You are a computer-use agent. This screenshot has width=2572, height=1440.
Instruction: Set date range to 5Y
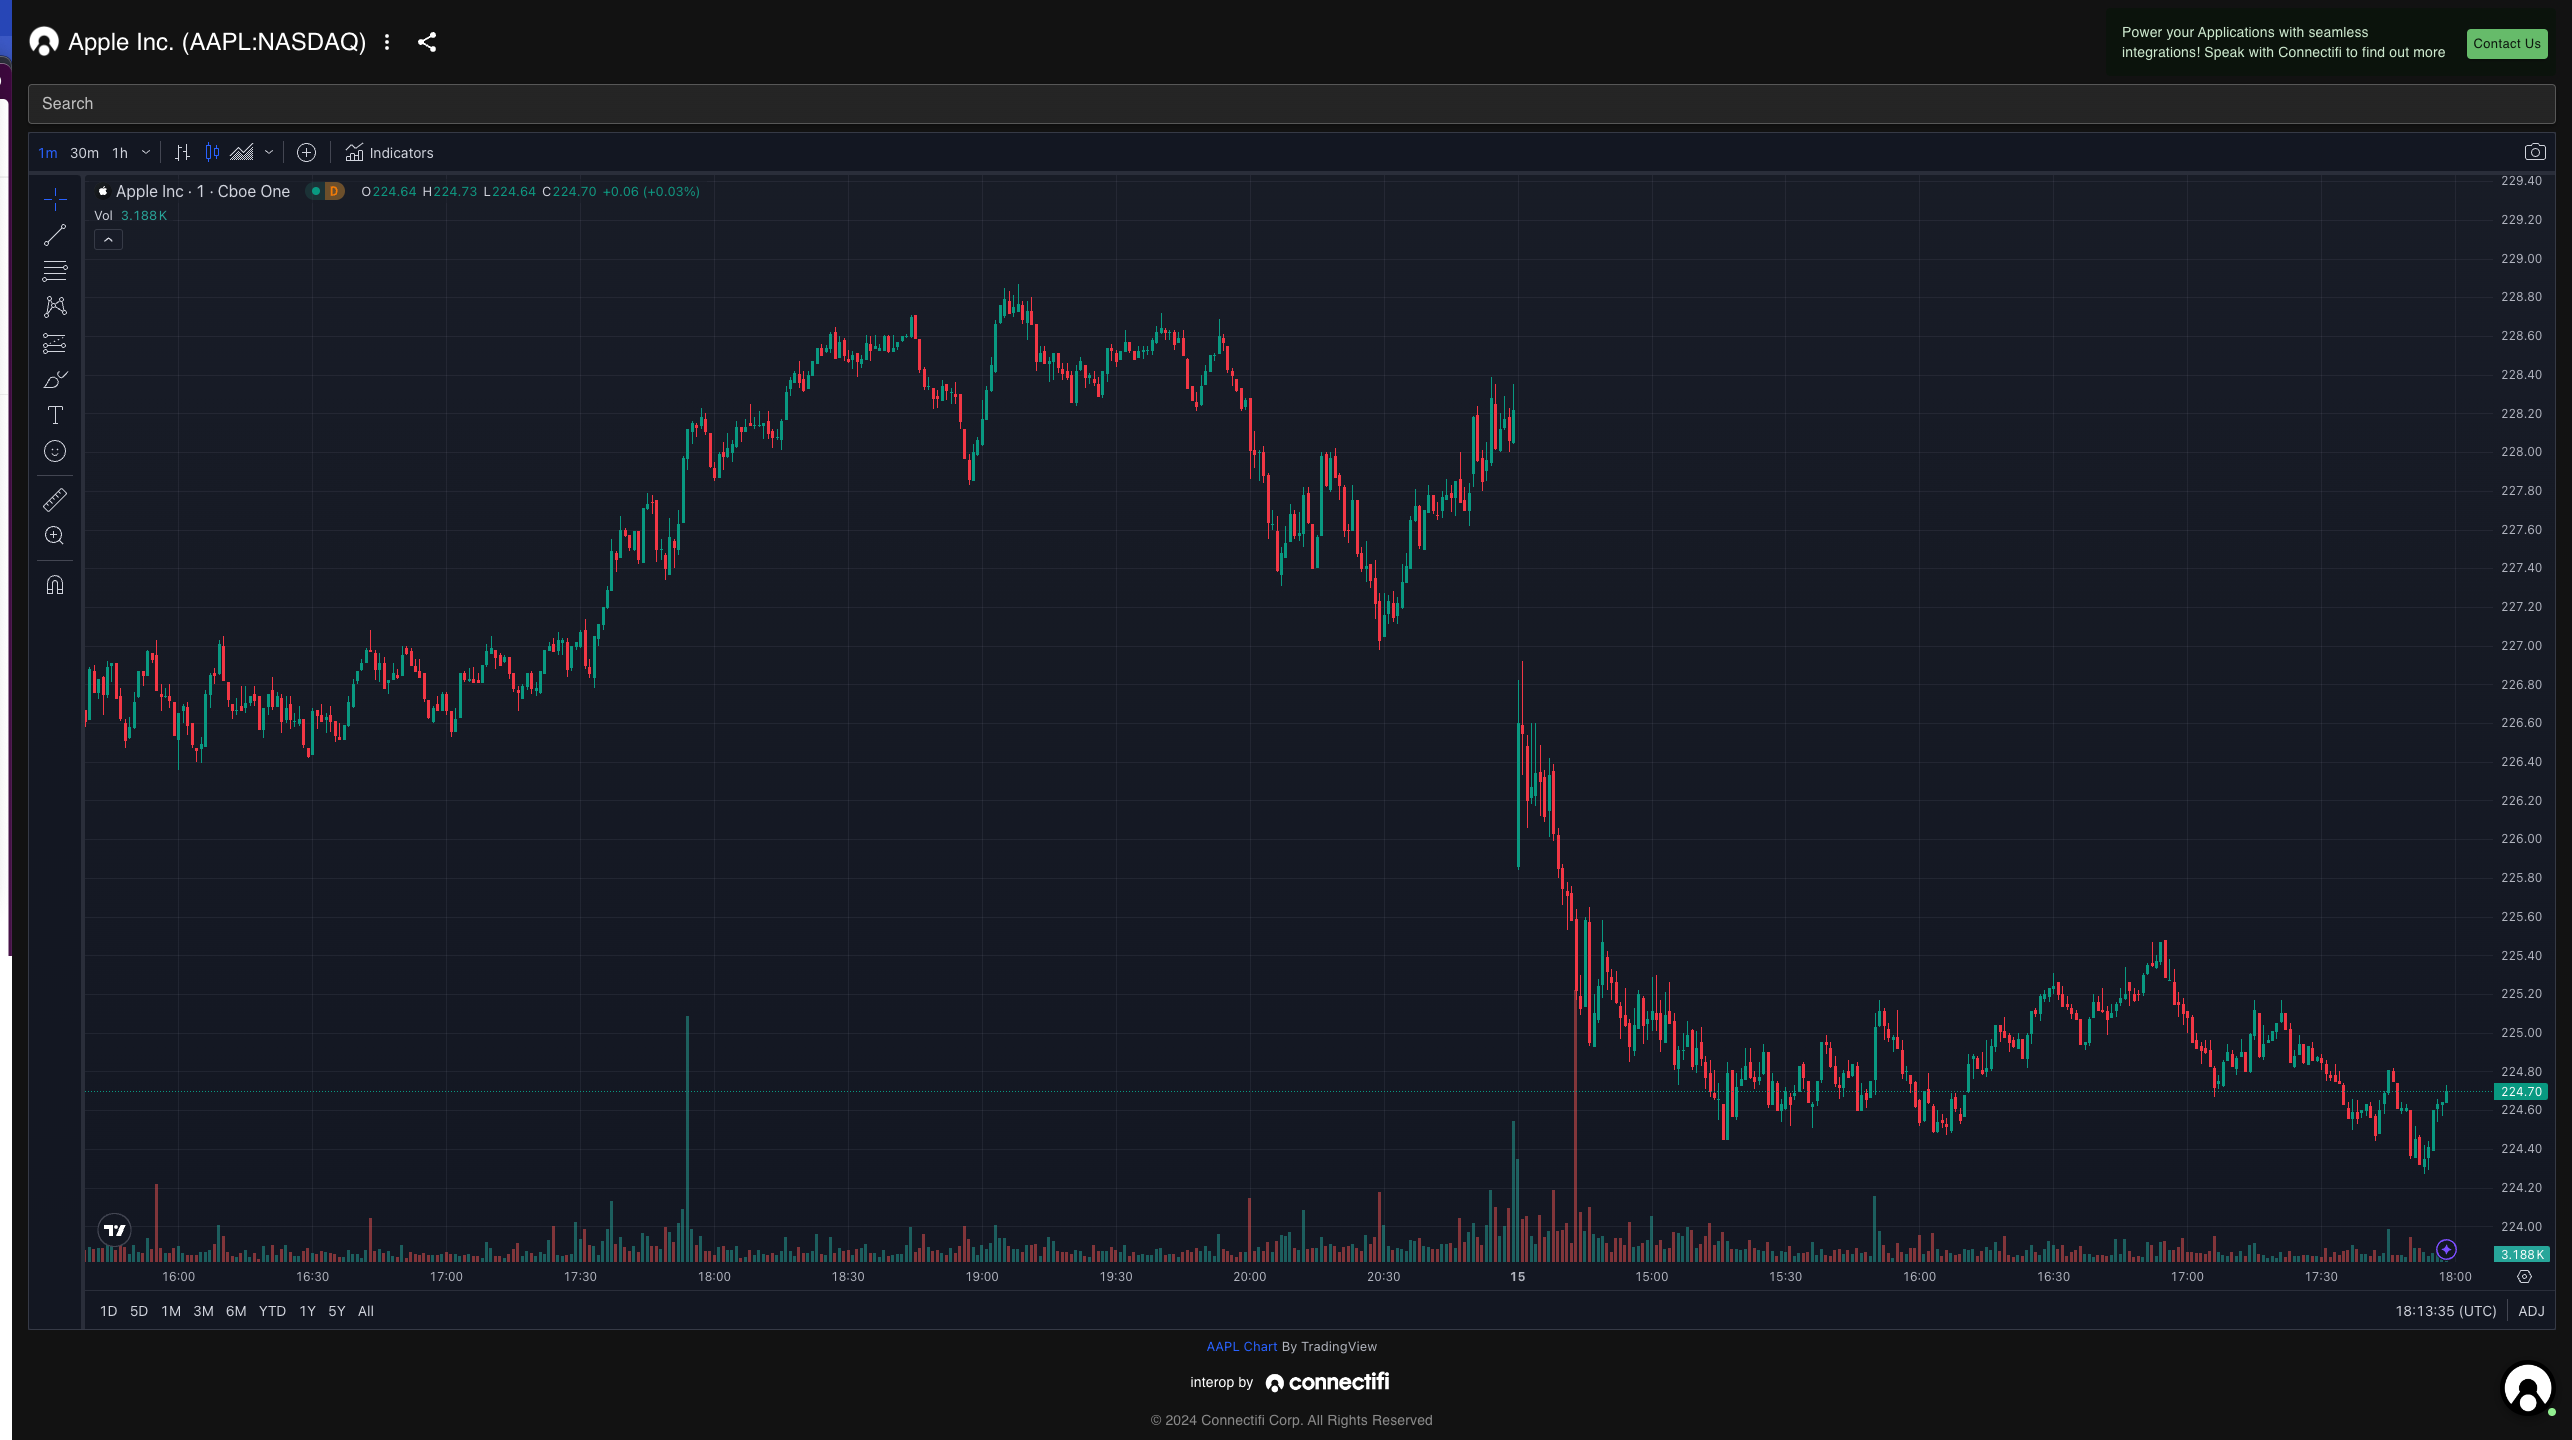(x=337, y=1311)
